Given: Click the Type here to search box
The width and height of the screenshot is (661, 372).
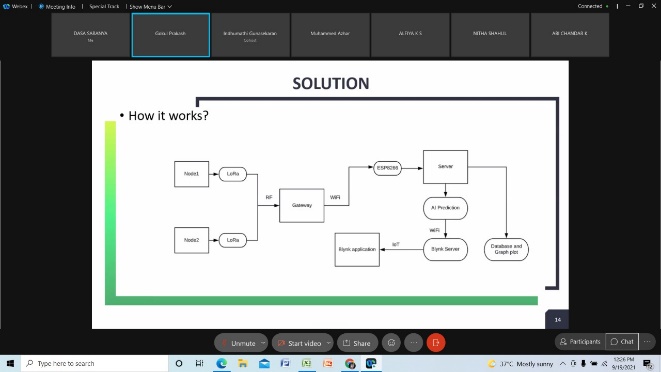Looking at the screenshot, I should tap(94, 363).
